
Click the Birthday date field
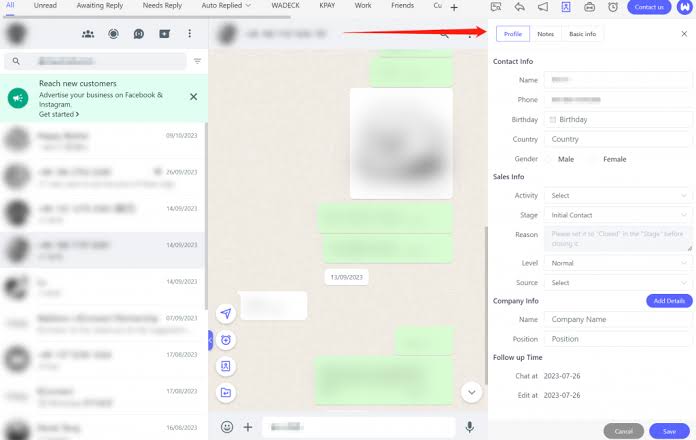[618, 119]
